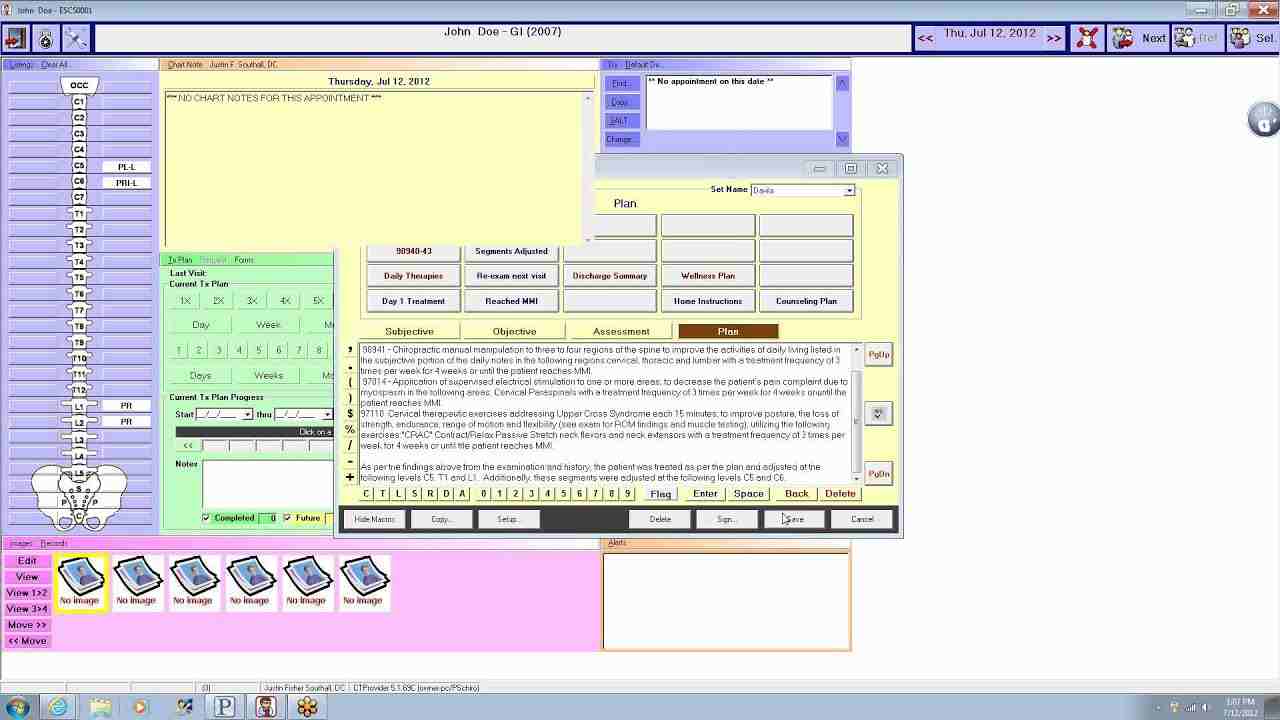Click the Reached MMI macro button
This screenshot has width=1280, height=720.
(x=512, y=301)
